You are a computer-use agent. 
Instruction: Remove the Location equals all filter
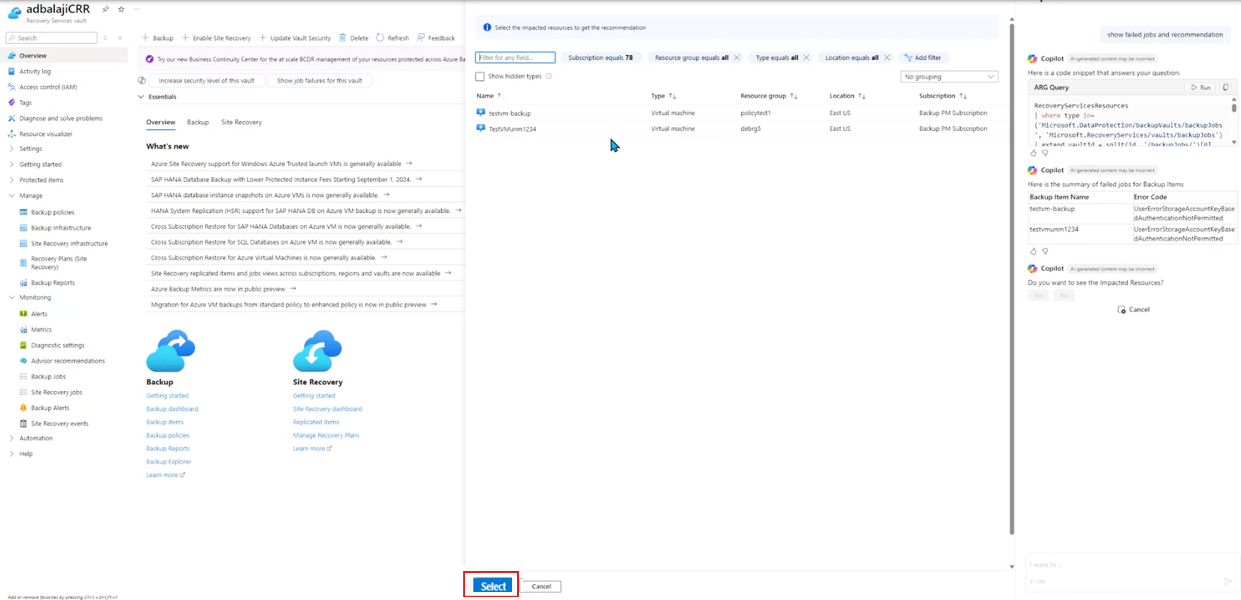pos(888,58)
